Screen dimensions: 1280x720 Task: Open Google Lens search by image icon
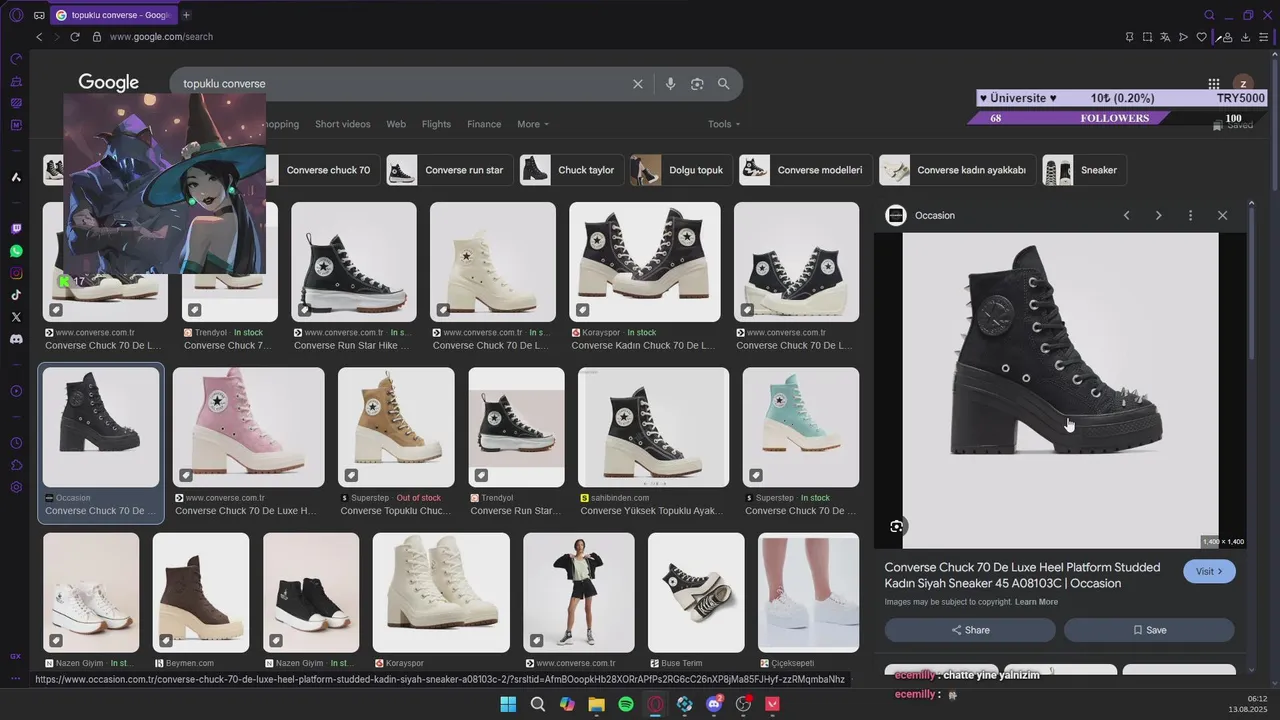[x=697, y=84]
